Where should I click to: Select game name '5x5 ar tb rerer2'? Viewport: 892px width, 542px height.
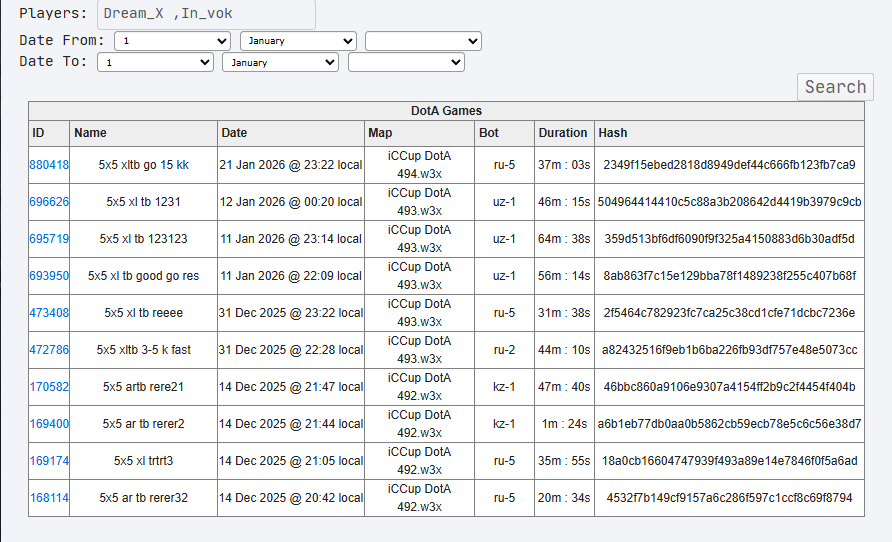tap(143, 424)
